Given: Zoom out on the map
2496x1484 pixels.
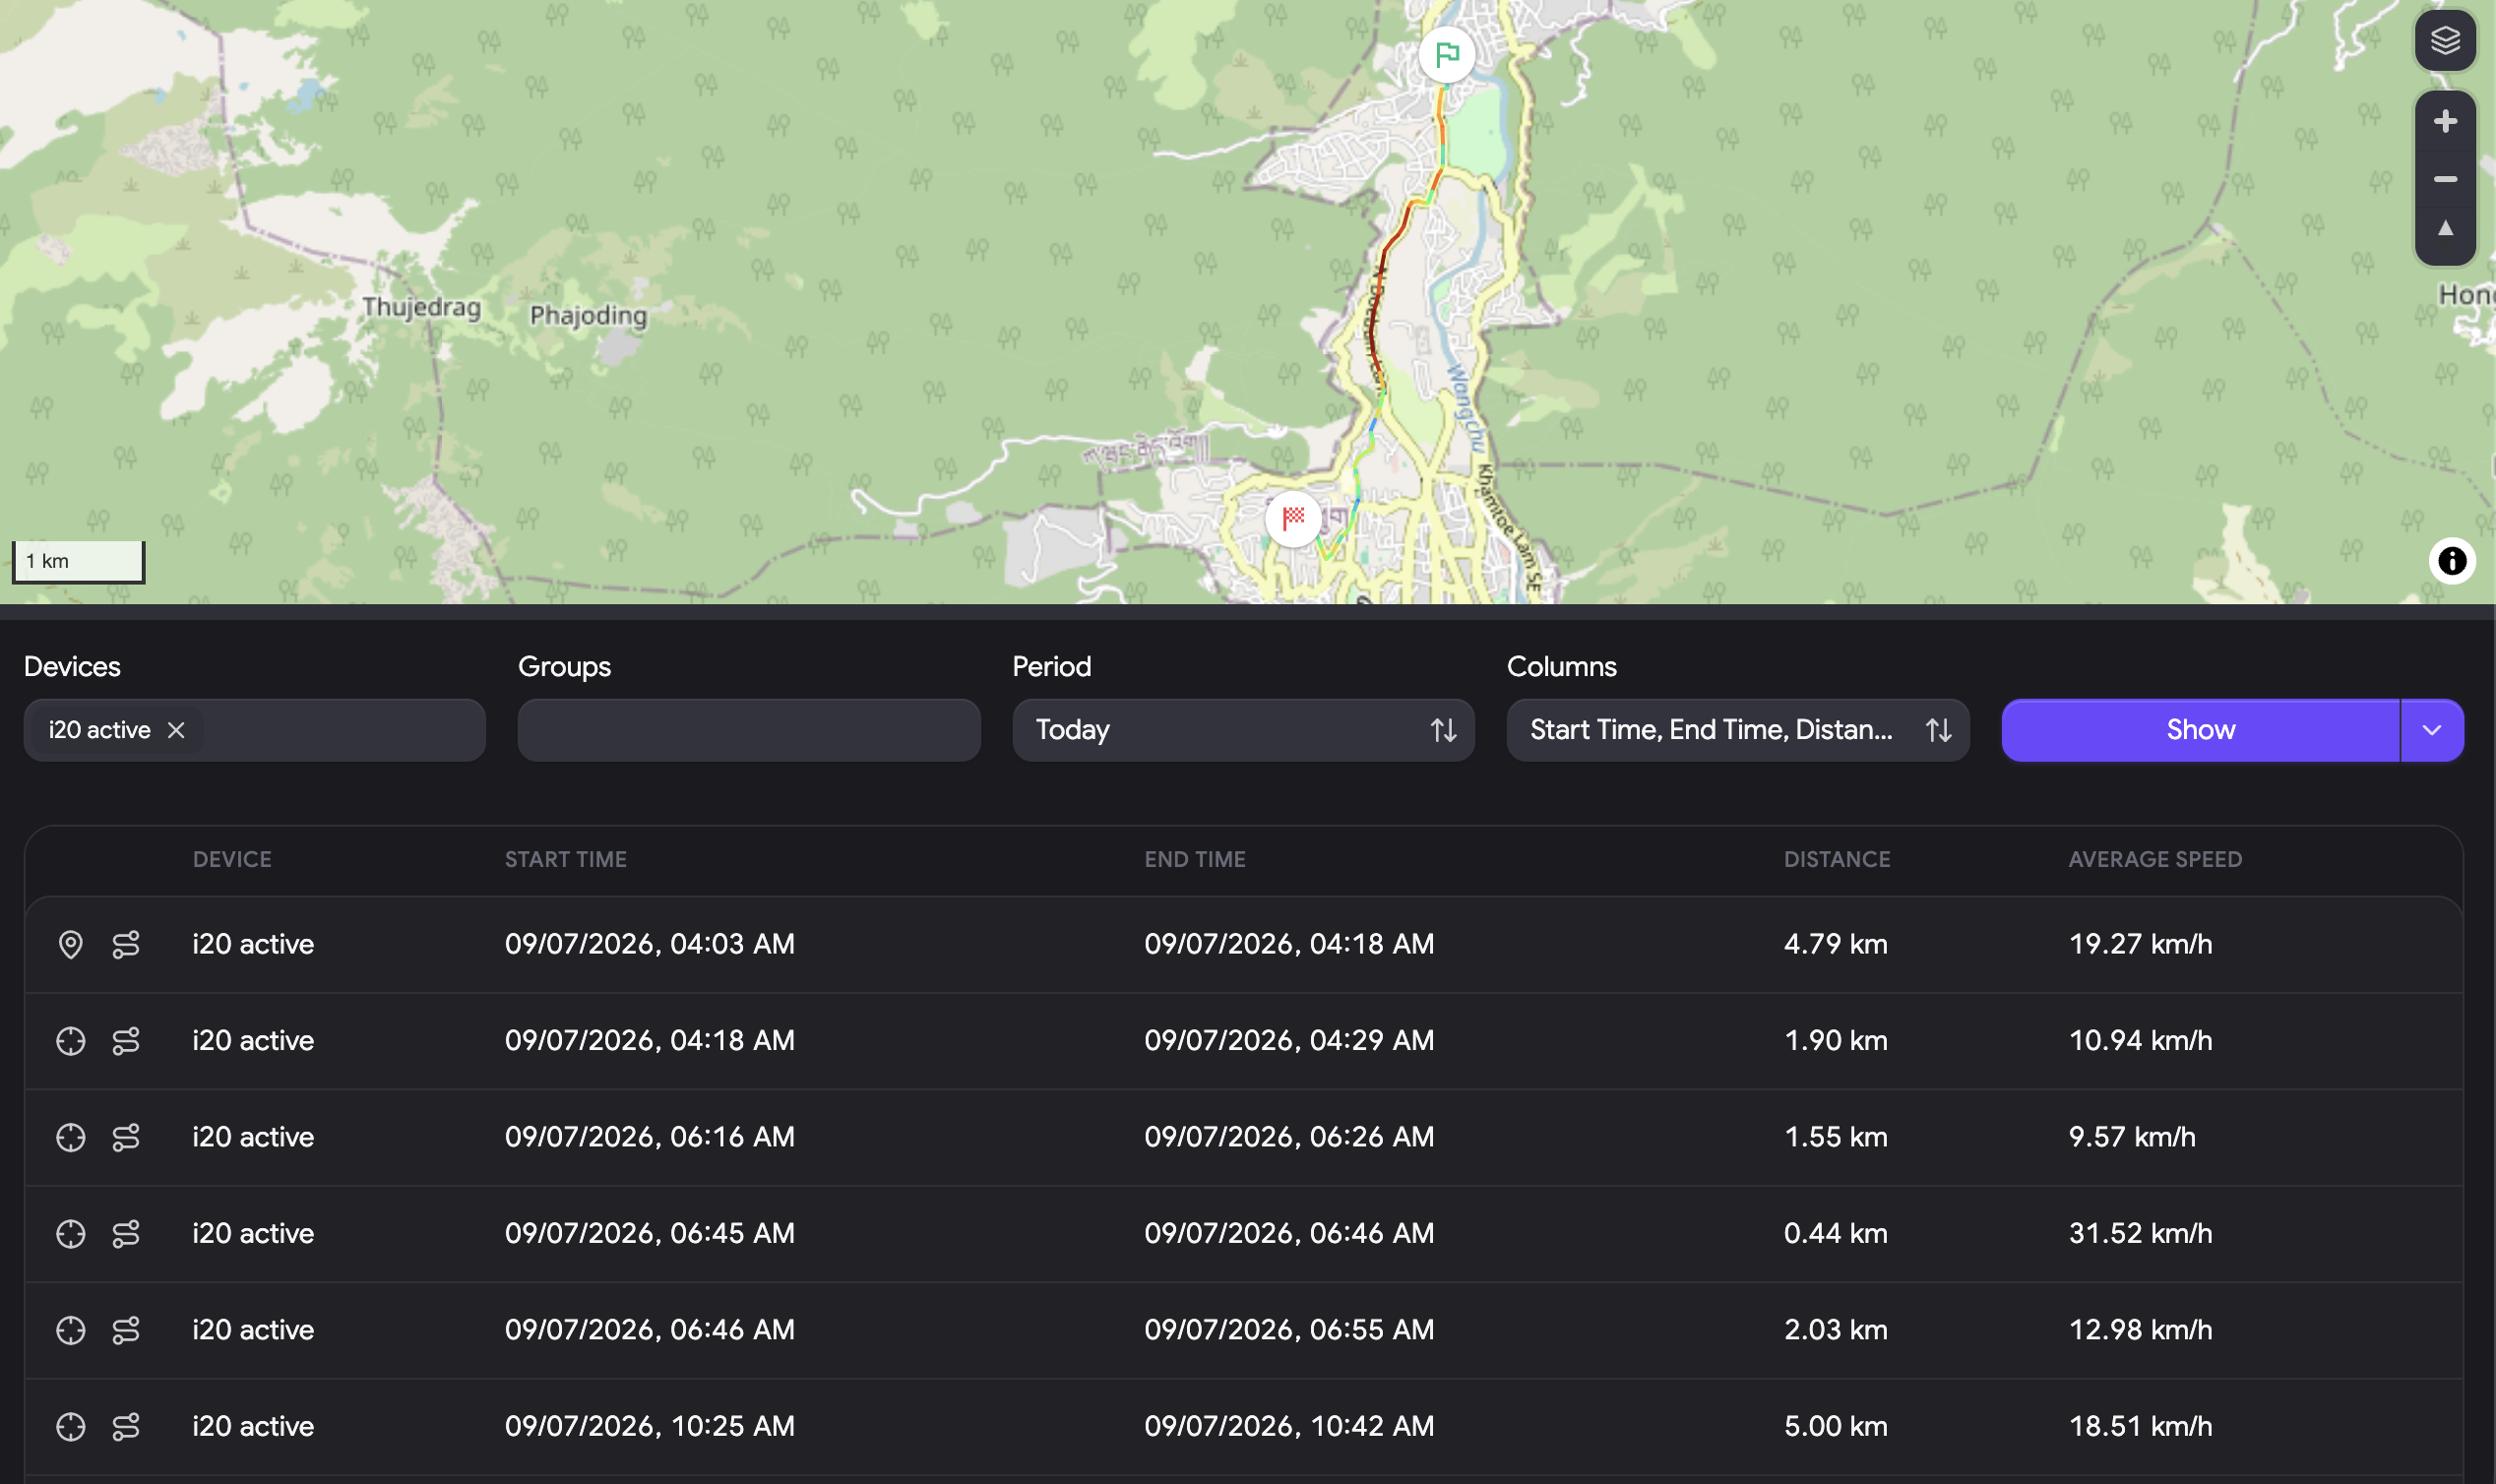Looking at the screenshot, I should tap(2445, 179).
